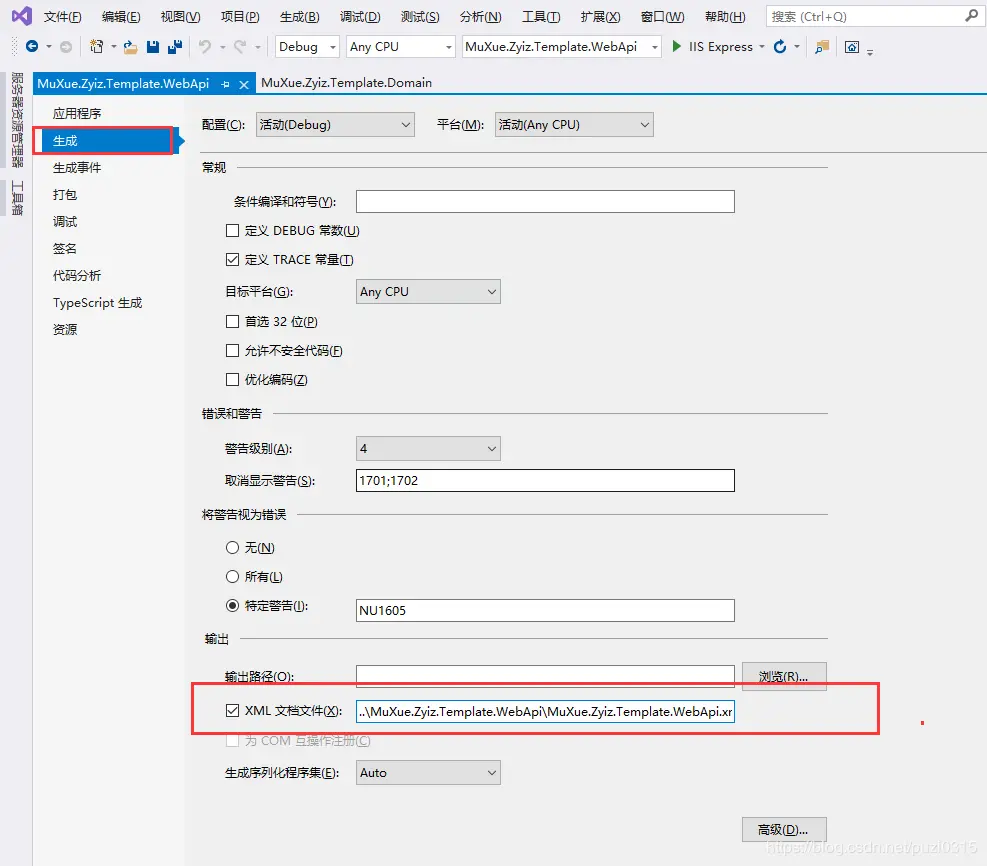Click the Save All icon
This screenshot has height=866, width=987.
(174, 47)
